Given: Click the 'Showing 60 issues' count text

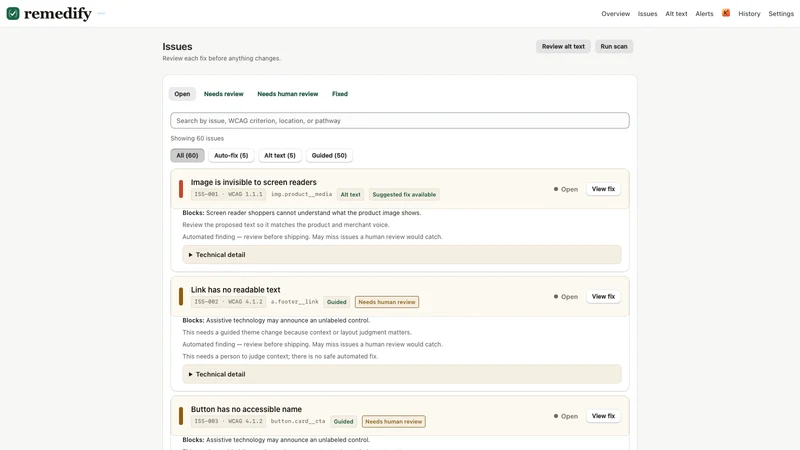Looking at the screenshot, I should coord(197,138).
